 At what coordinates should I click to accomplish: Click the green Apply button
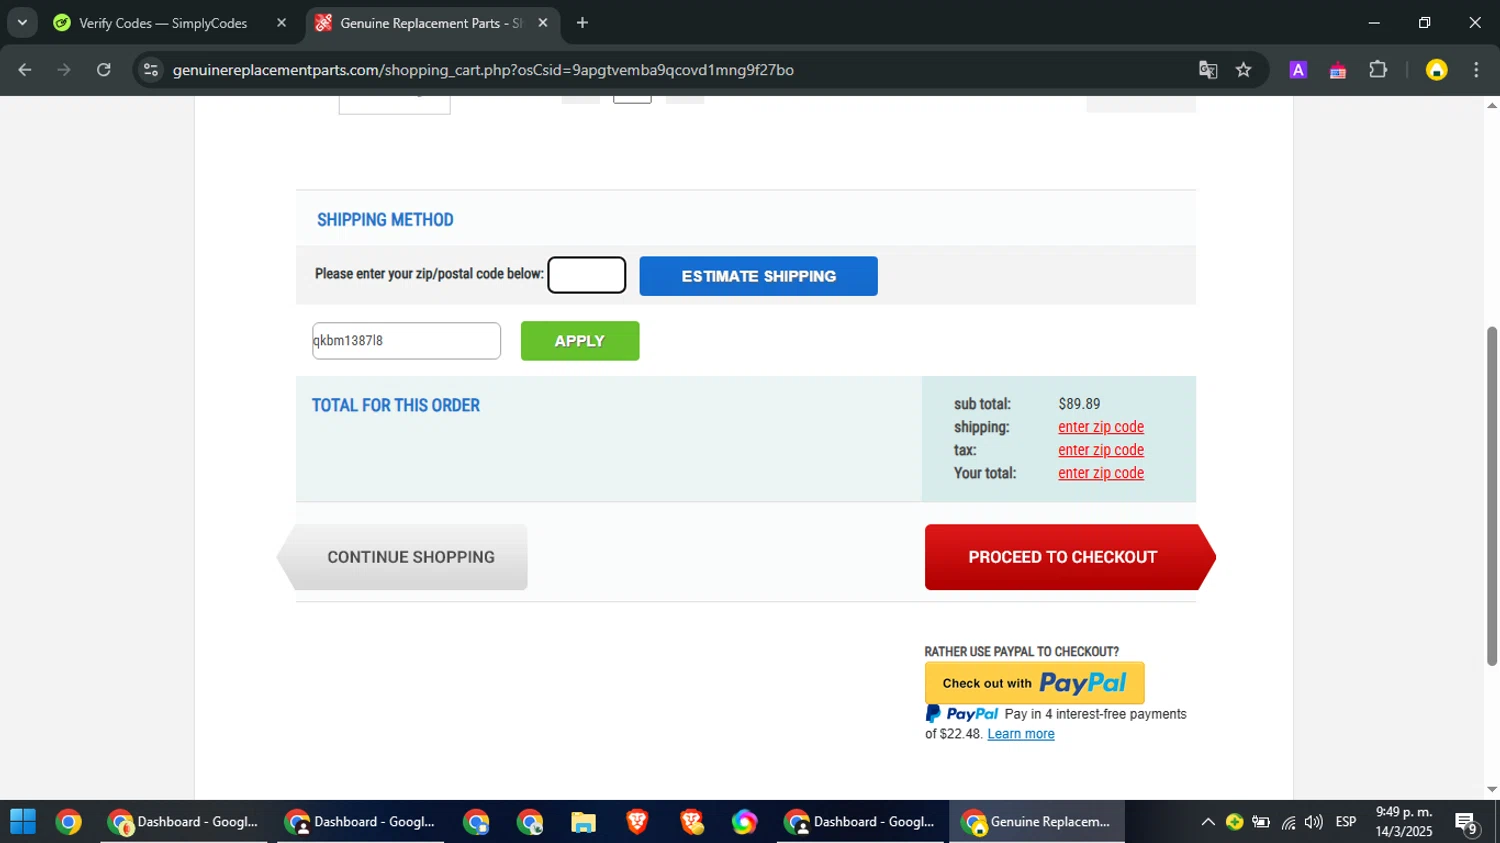tap(580, 341)
